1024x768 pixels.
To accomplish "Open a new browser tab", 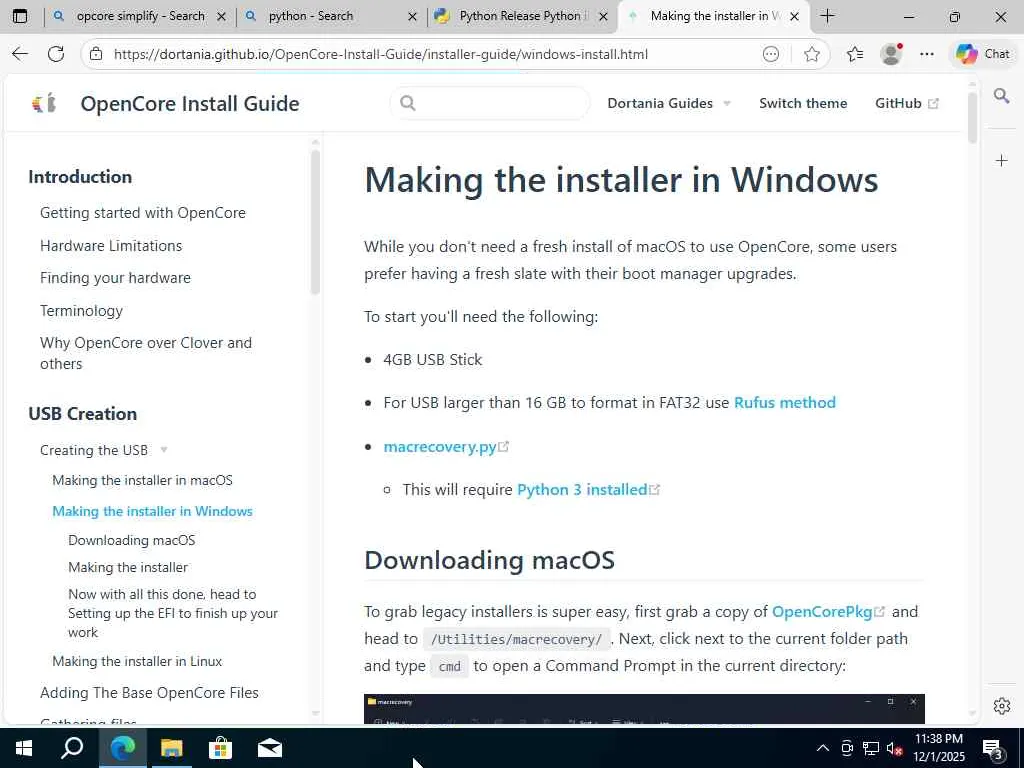I will [827, 16].
